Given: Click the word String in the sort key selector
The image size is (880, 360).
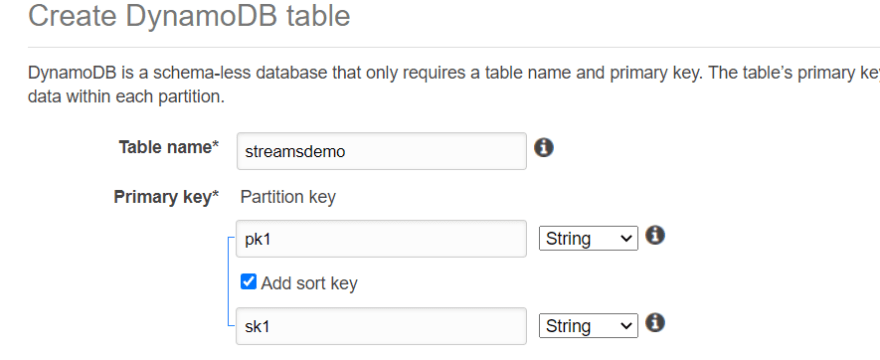Looking at the screenshot, I should [x=568, y=326].
